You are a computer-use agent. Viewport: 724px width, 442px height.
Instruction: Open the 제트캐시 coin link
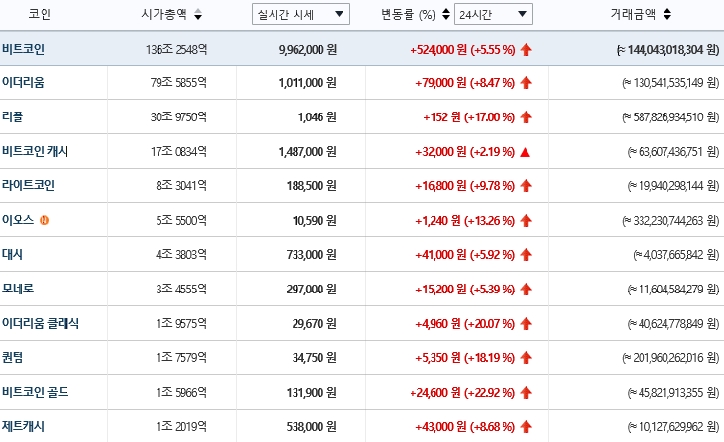click(23, 426)
